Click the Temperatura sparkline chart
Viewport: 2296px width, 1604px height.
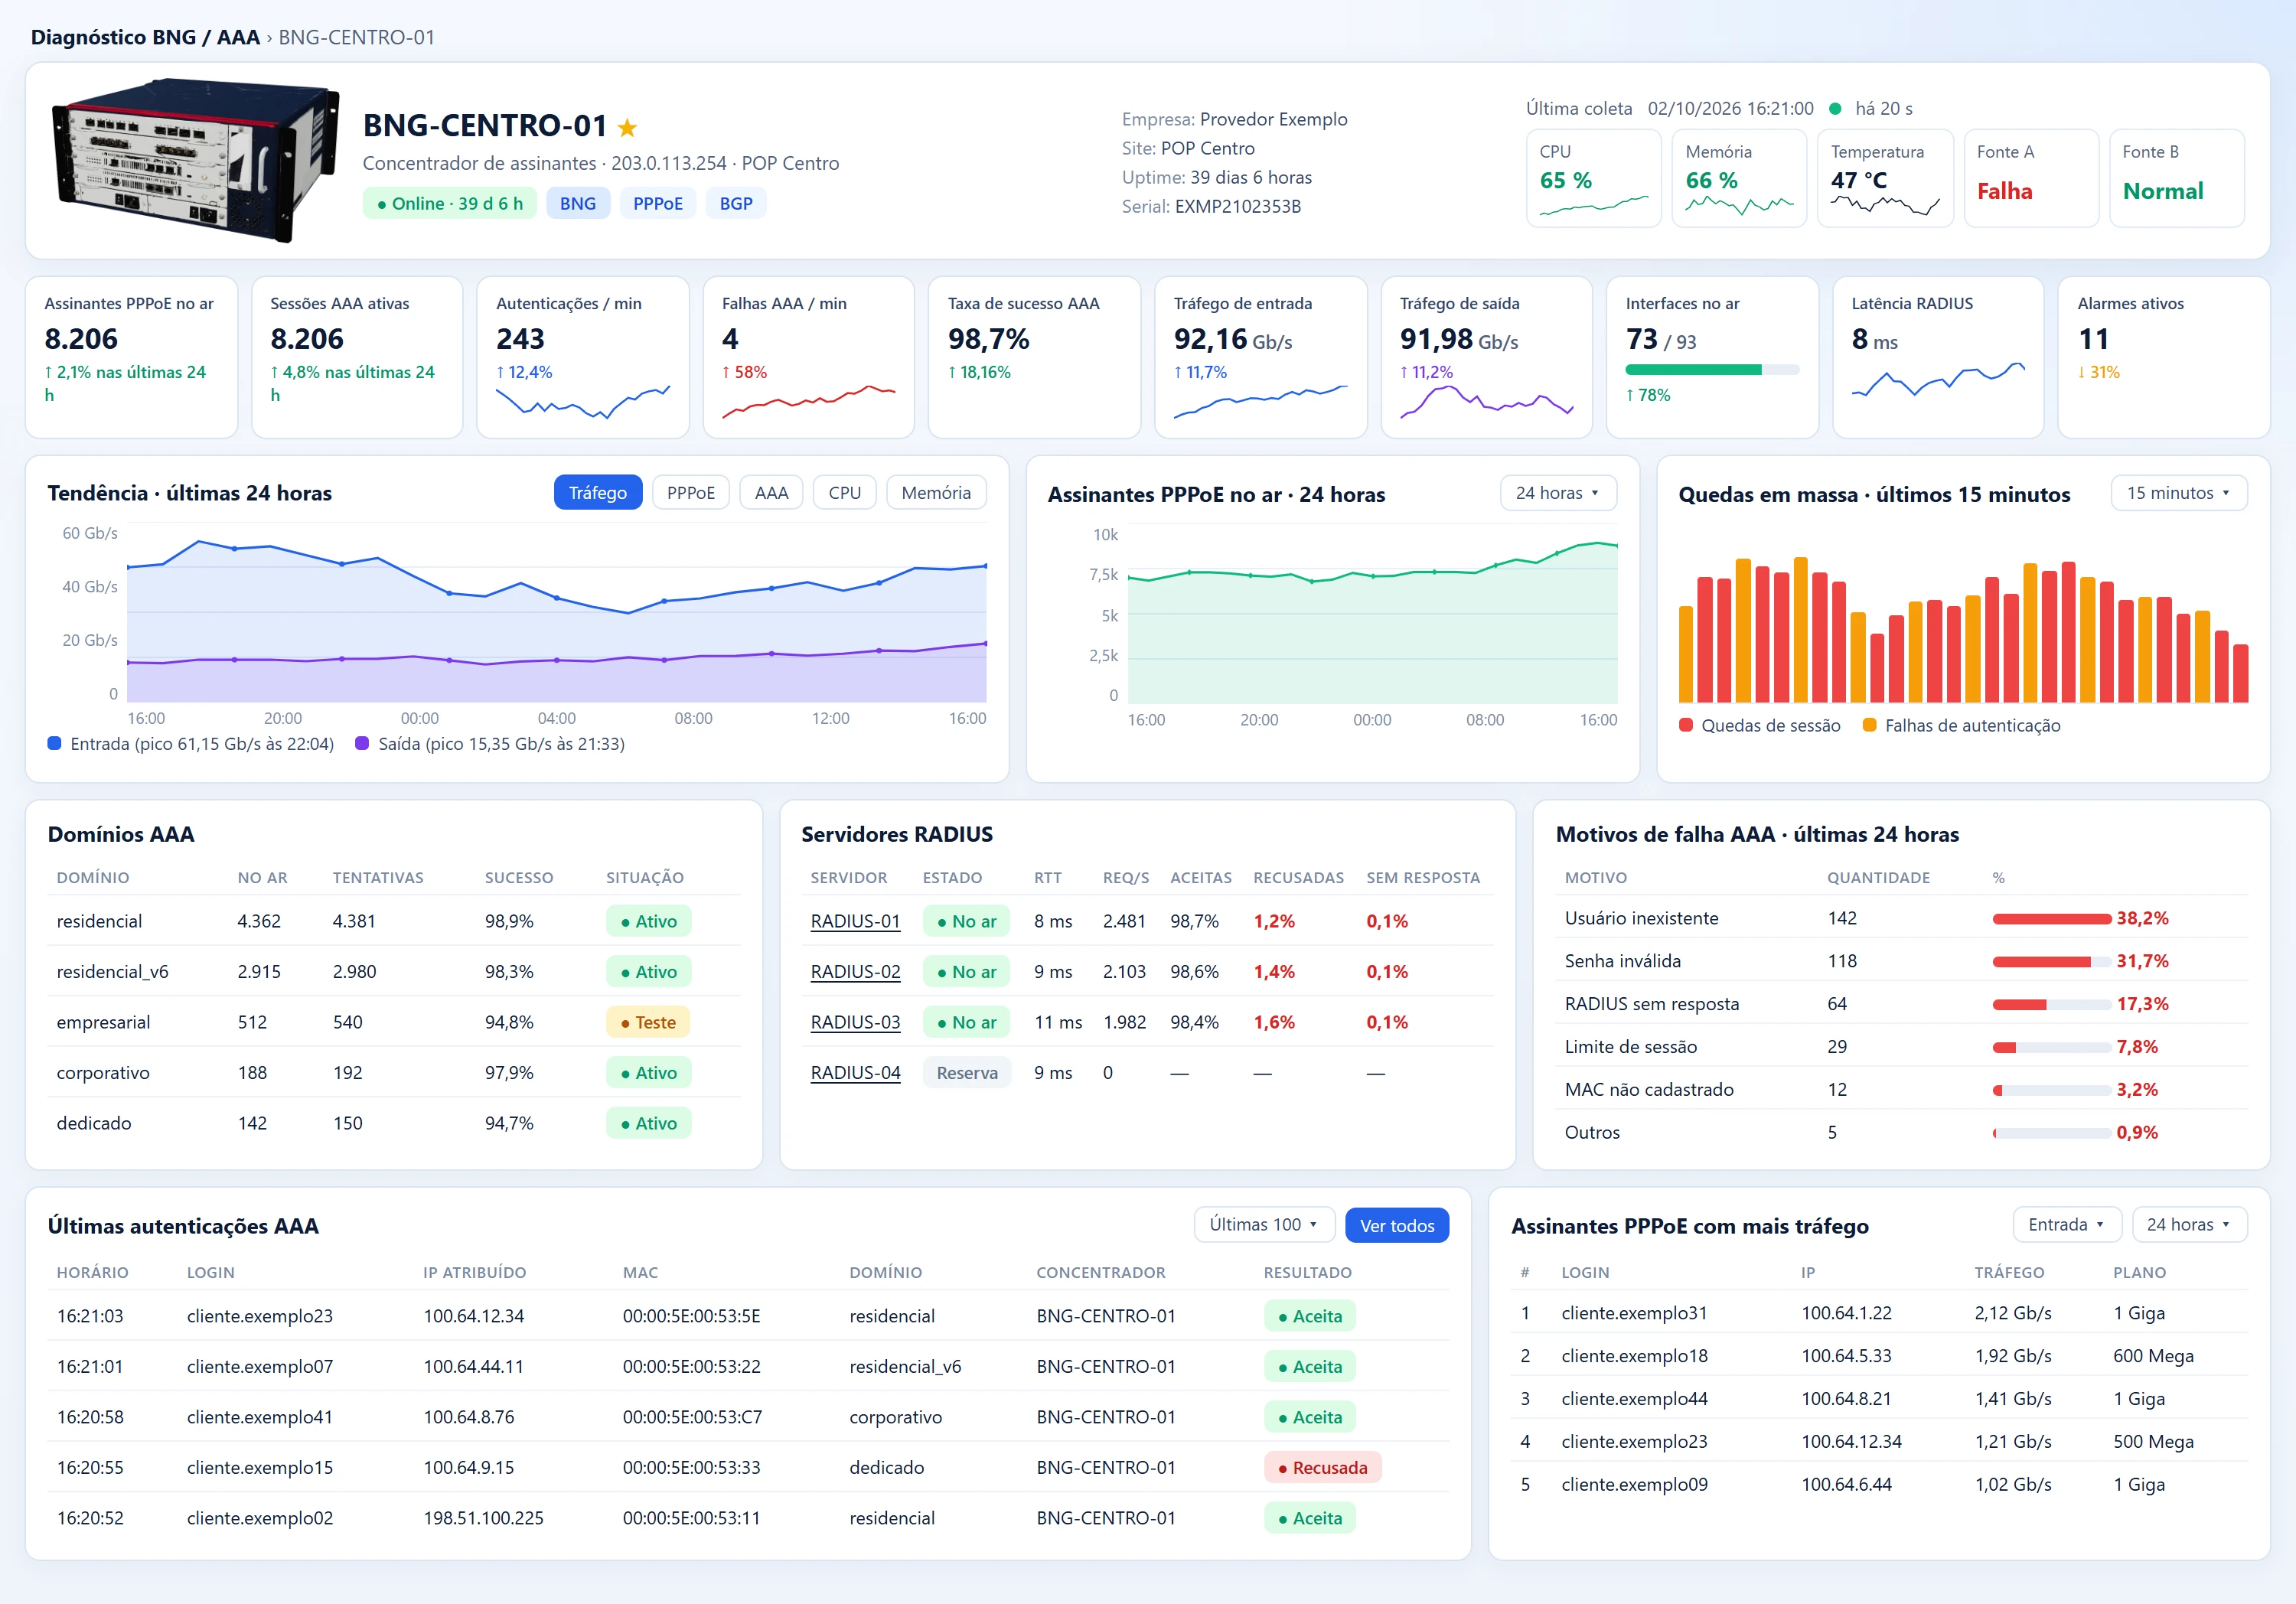pyautogui.click(x=1885, y=205)
